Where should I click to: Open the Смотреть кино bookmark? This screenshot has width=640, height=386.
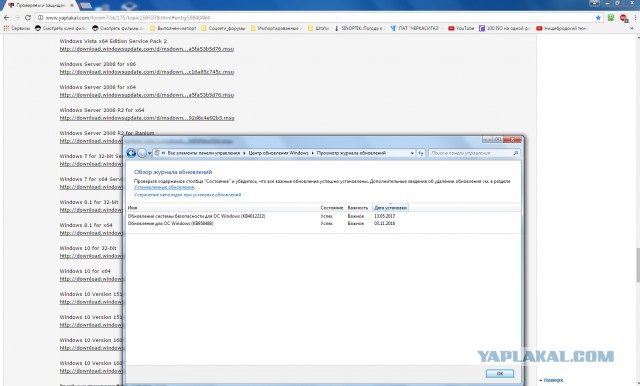(60, 28)
